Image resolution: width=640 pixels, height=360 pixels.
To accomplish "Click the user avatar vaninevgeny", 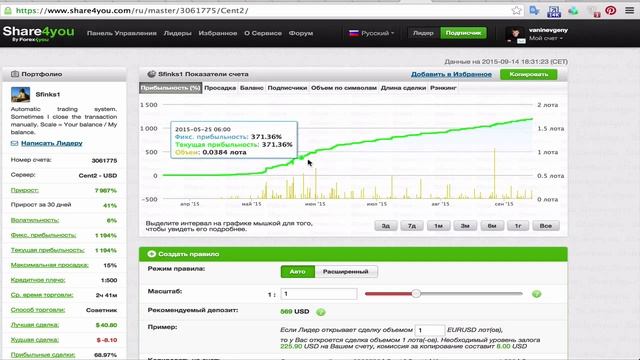I will pyautogui.click(x=515, y=35).
